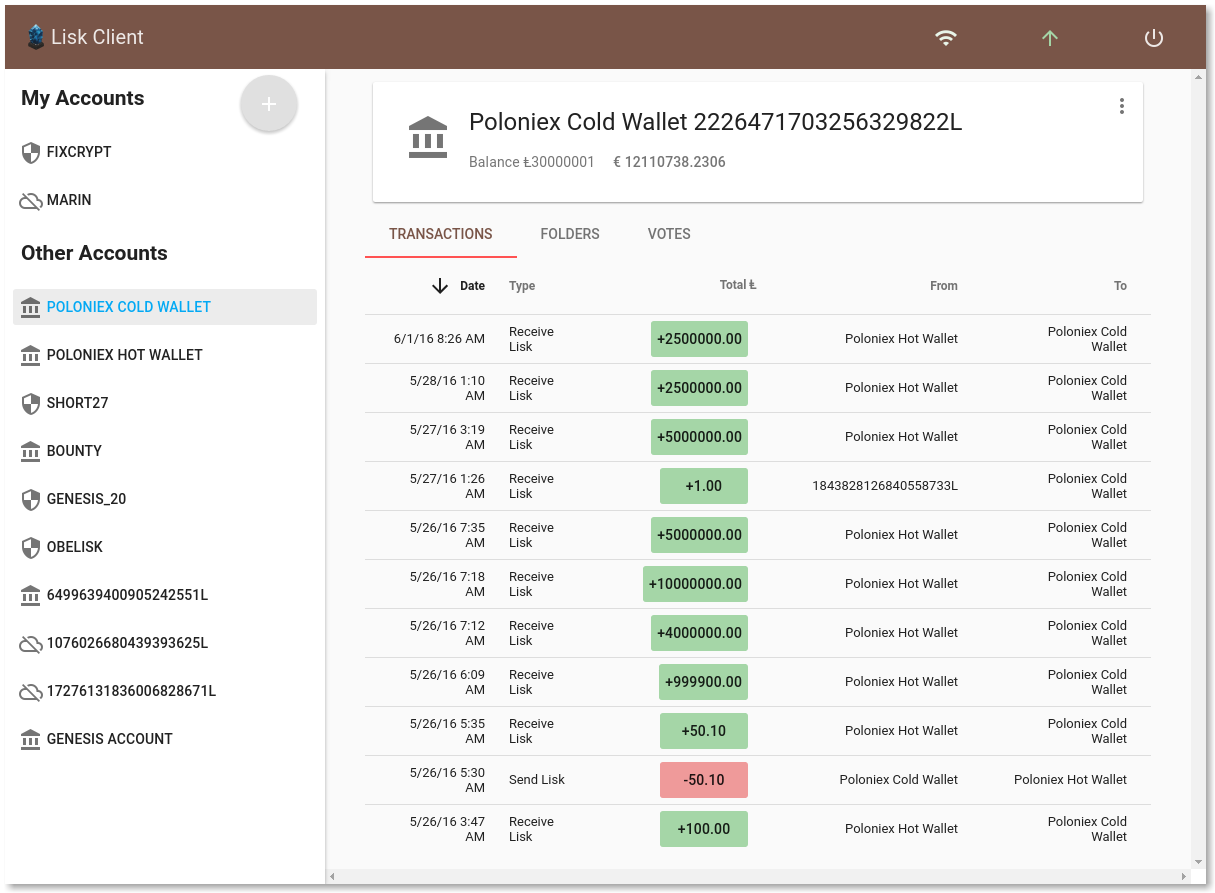This screenshot has height=893, width=1215.
Task: Open the OBELISK account
Action: tap(165, 547)
